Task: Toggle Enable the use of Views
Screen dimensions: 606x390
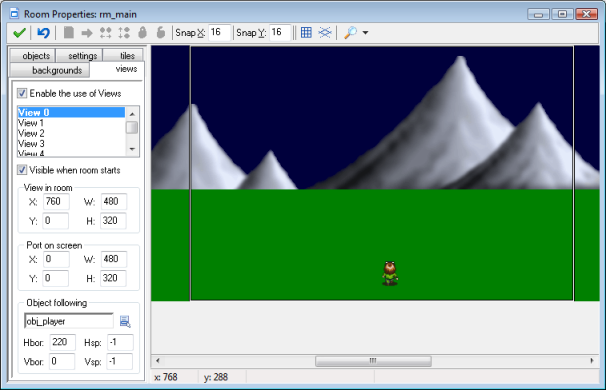Action: 22,93
